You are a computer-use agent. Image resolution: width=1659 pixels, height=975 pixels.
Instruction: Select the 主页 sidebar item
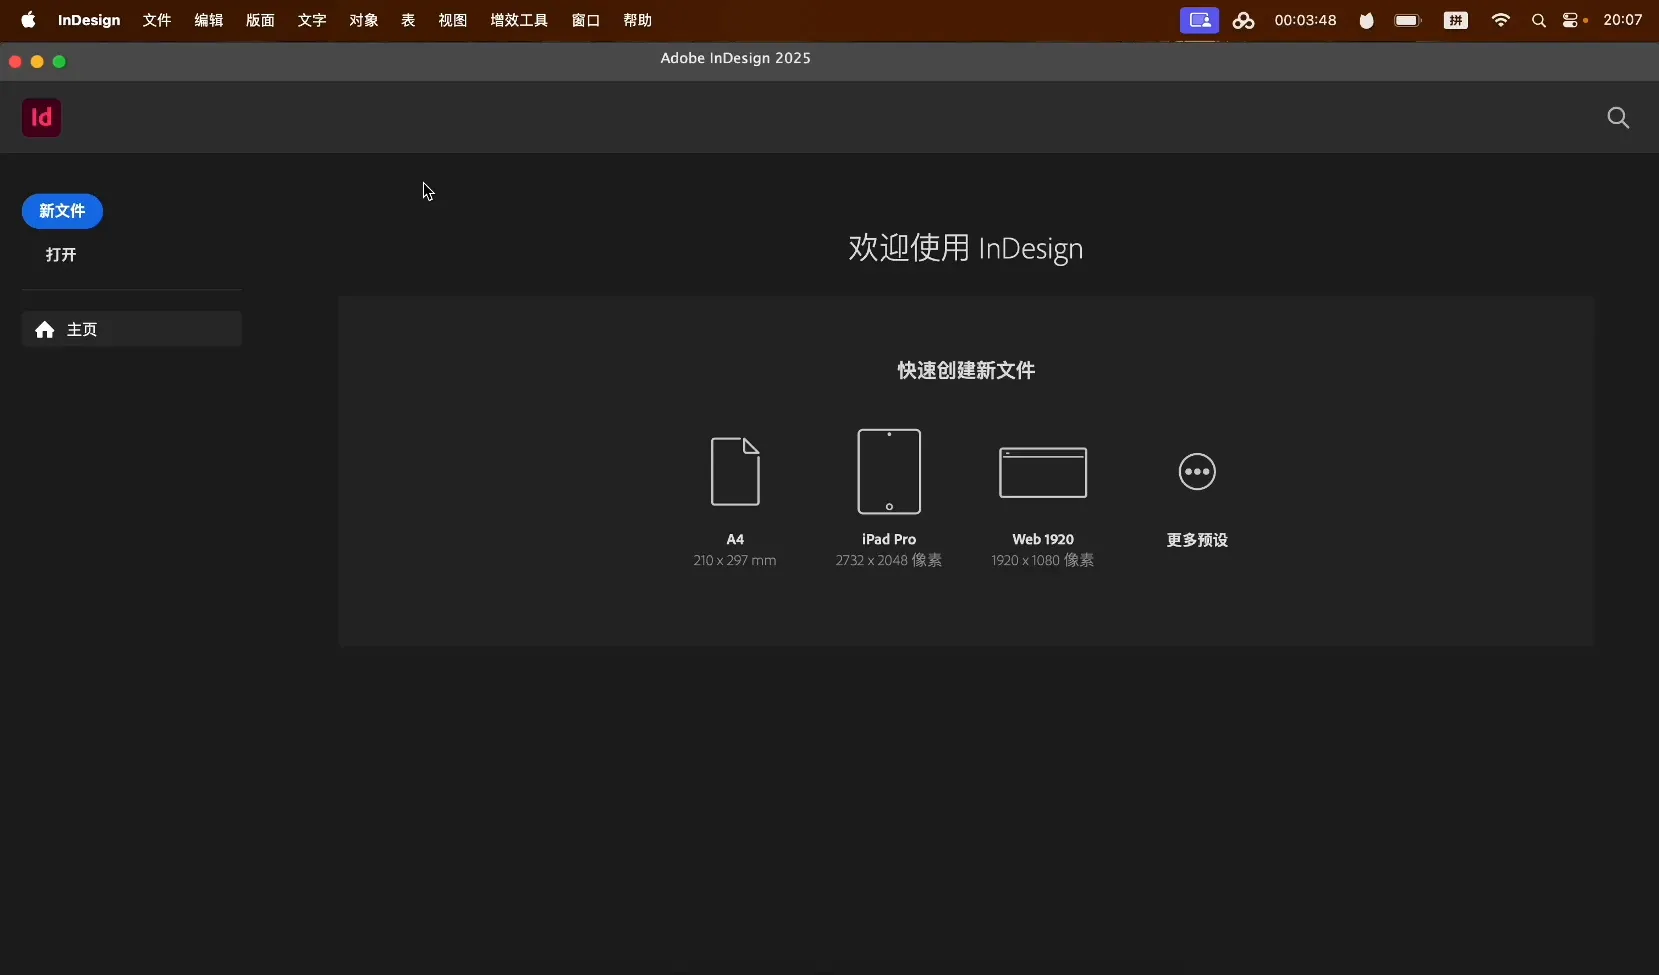132,329
